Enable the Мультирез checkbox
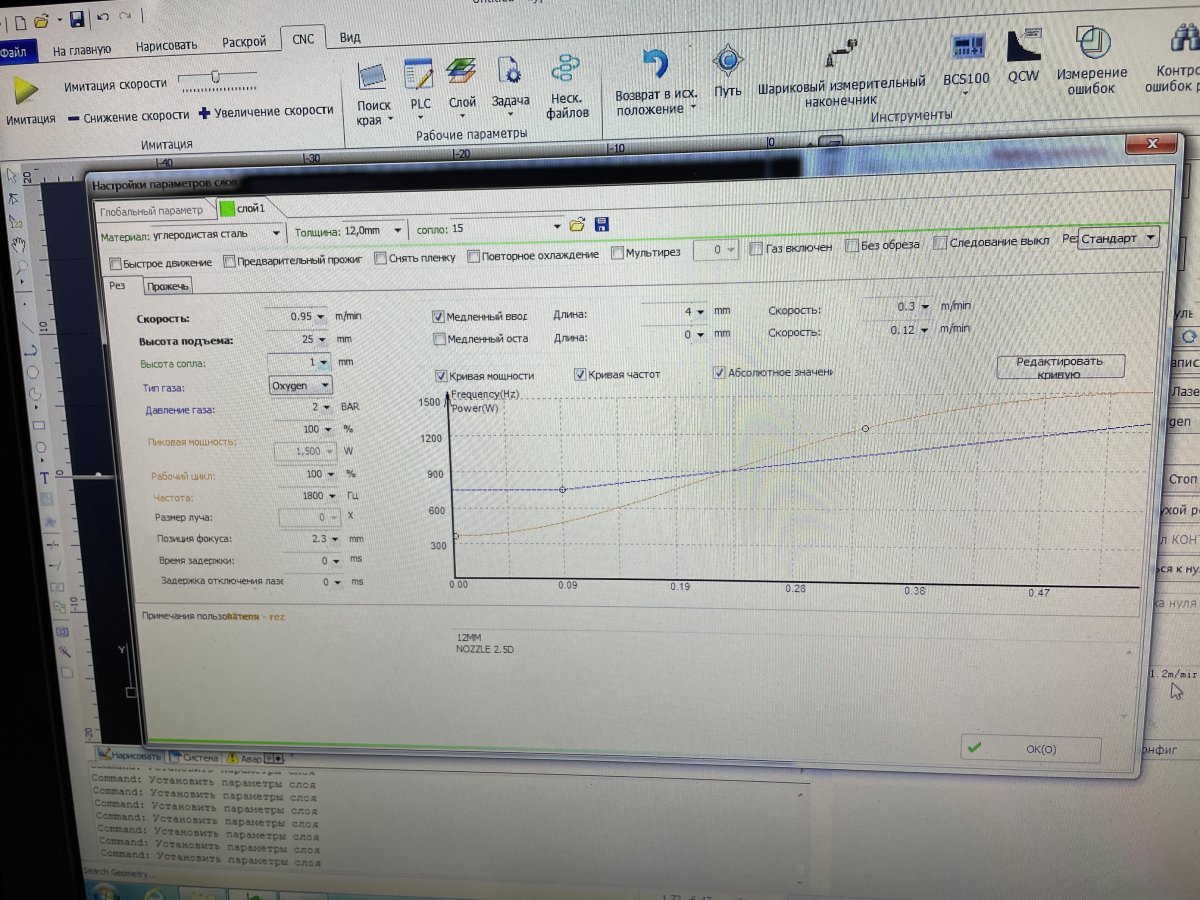This screenshot has width=1200, height=900. click(617, 253)
